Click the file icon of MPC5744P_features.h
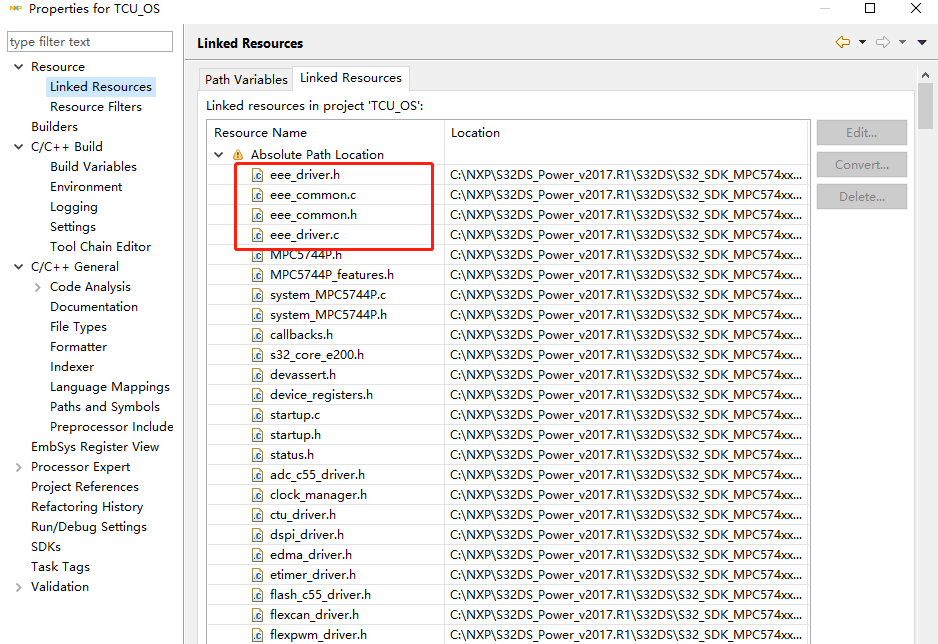Image resolution: width=938 pixels, height=644 pixels. coord(257,275)
